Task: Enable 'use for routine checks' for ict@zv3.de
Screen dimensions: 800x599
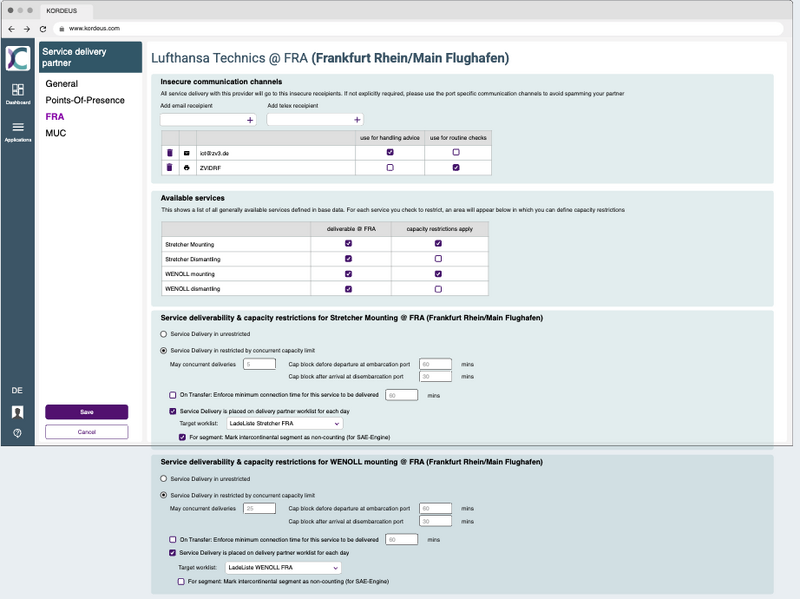Action: [457, 154]
